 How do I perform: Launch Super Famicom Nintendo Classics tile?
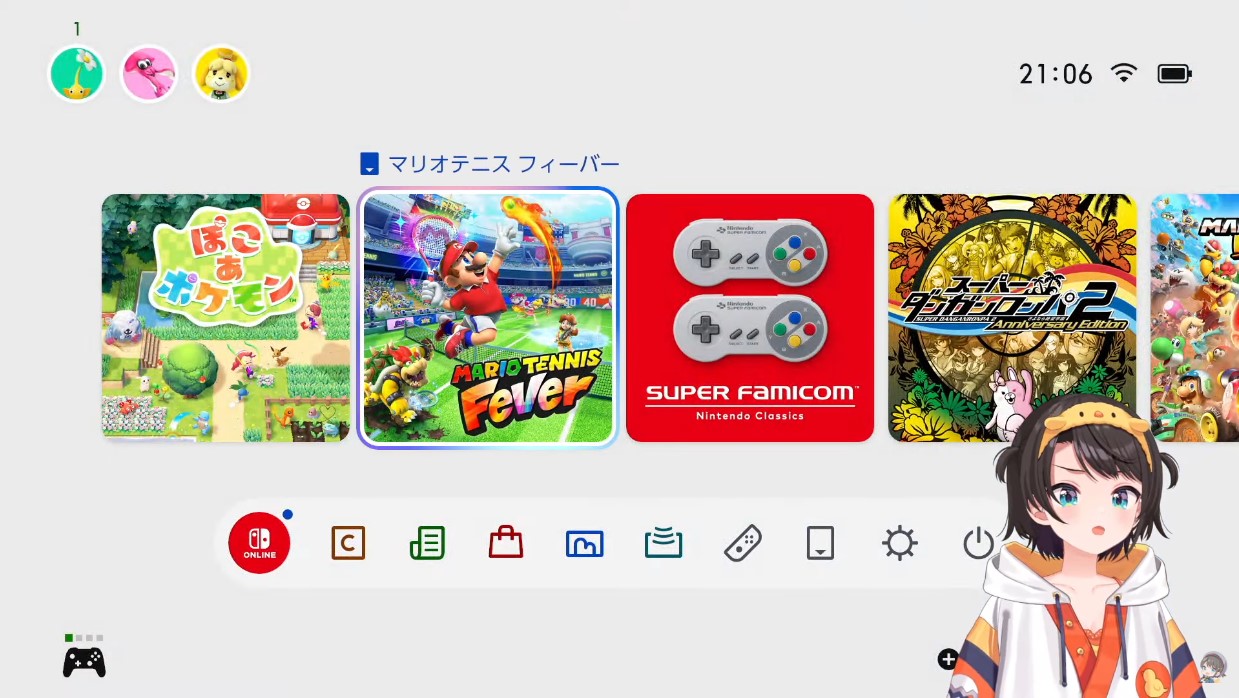pyautogui.click(x=750, y=318)
